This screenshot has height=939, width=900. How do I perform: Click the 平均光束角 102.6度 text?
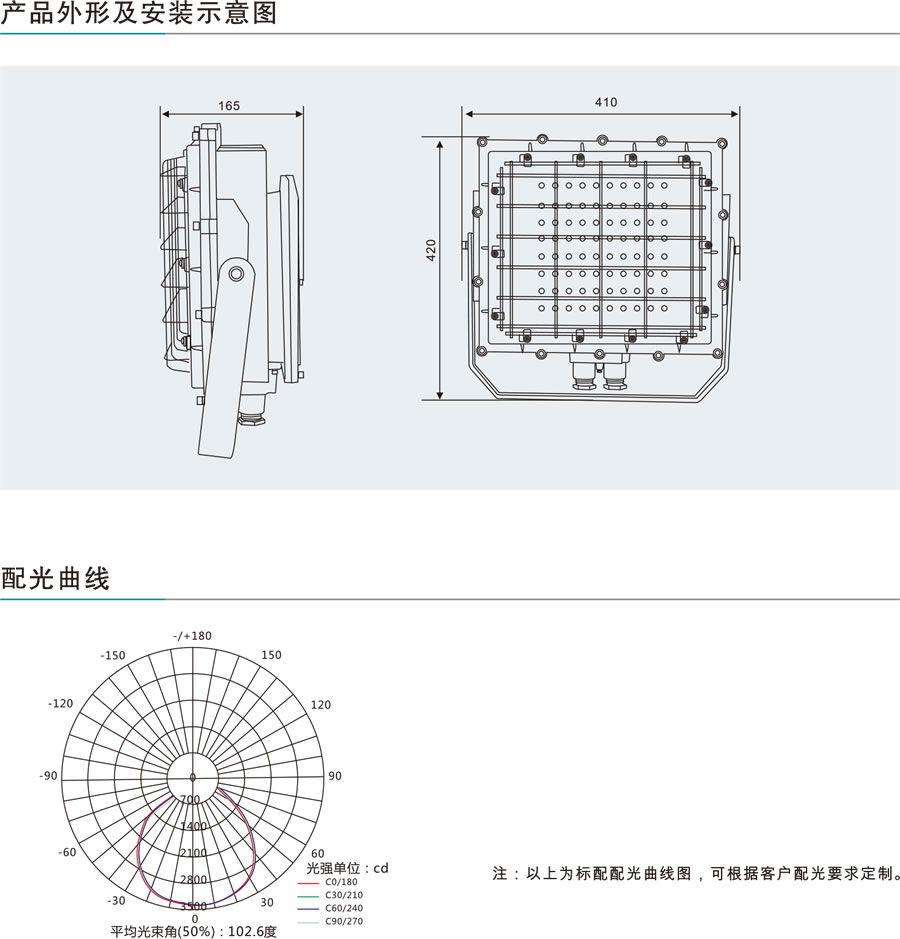click(193, 931)
